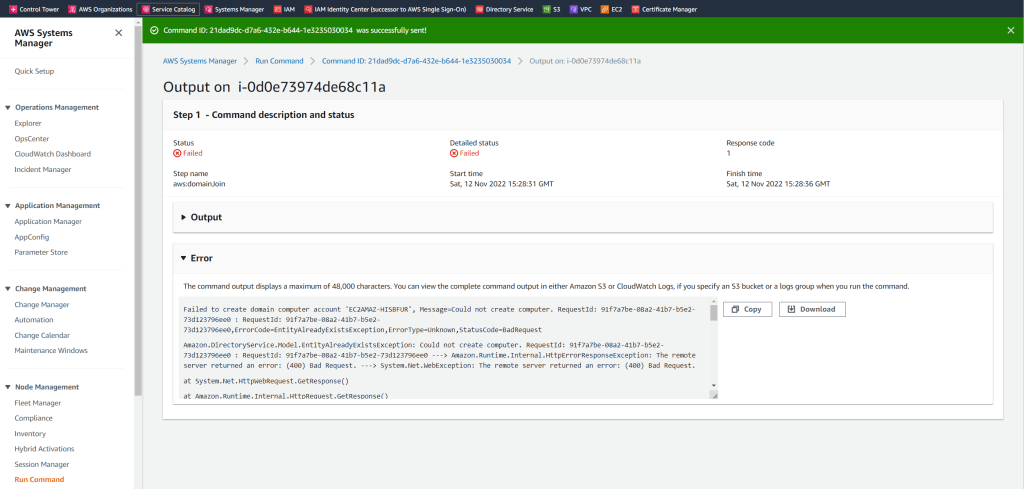Click heading Output on i-0d0e73974de68c11a
Viewport: 1024px width, 489px height.
[x=274, y=87]
